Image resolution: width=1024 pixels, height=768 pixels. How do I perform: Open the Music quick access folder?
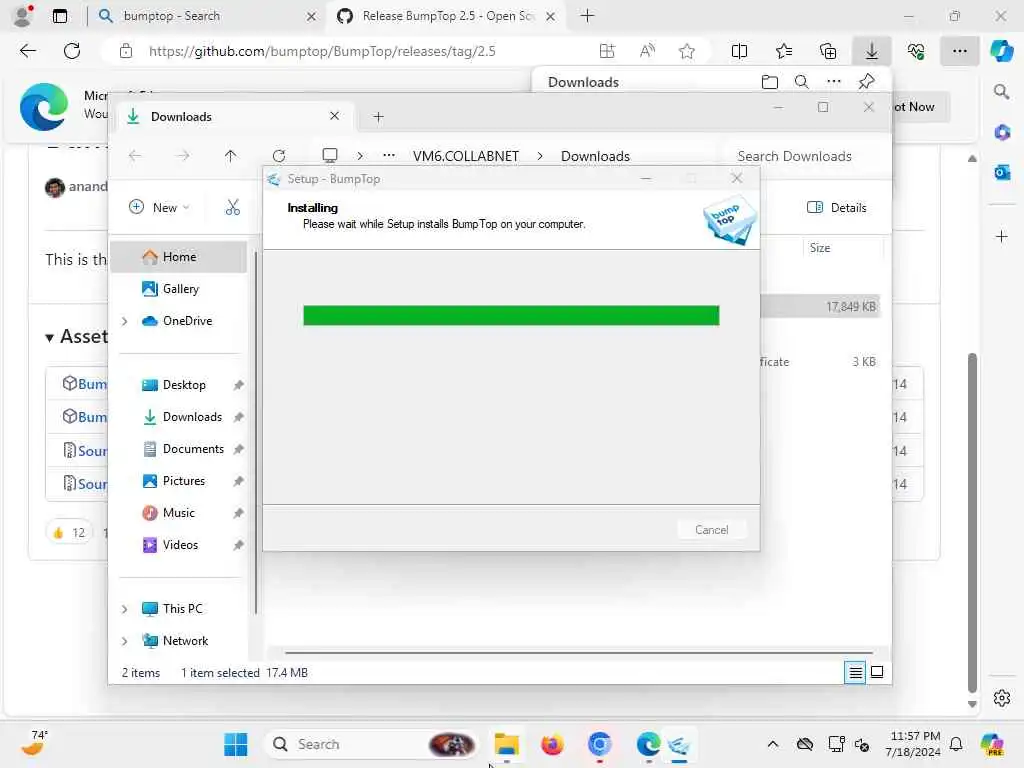coord(178,513)
